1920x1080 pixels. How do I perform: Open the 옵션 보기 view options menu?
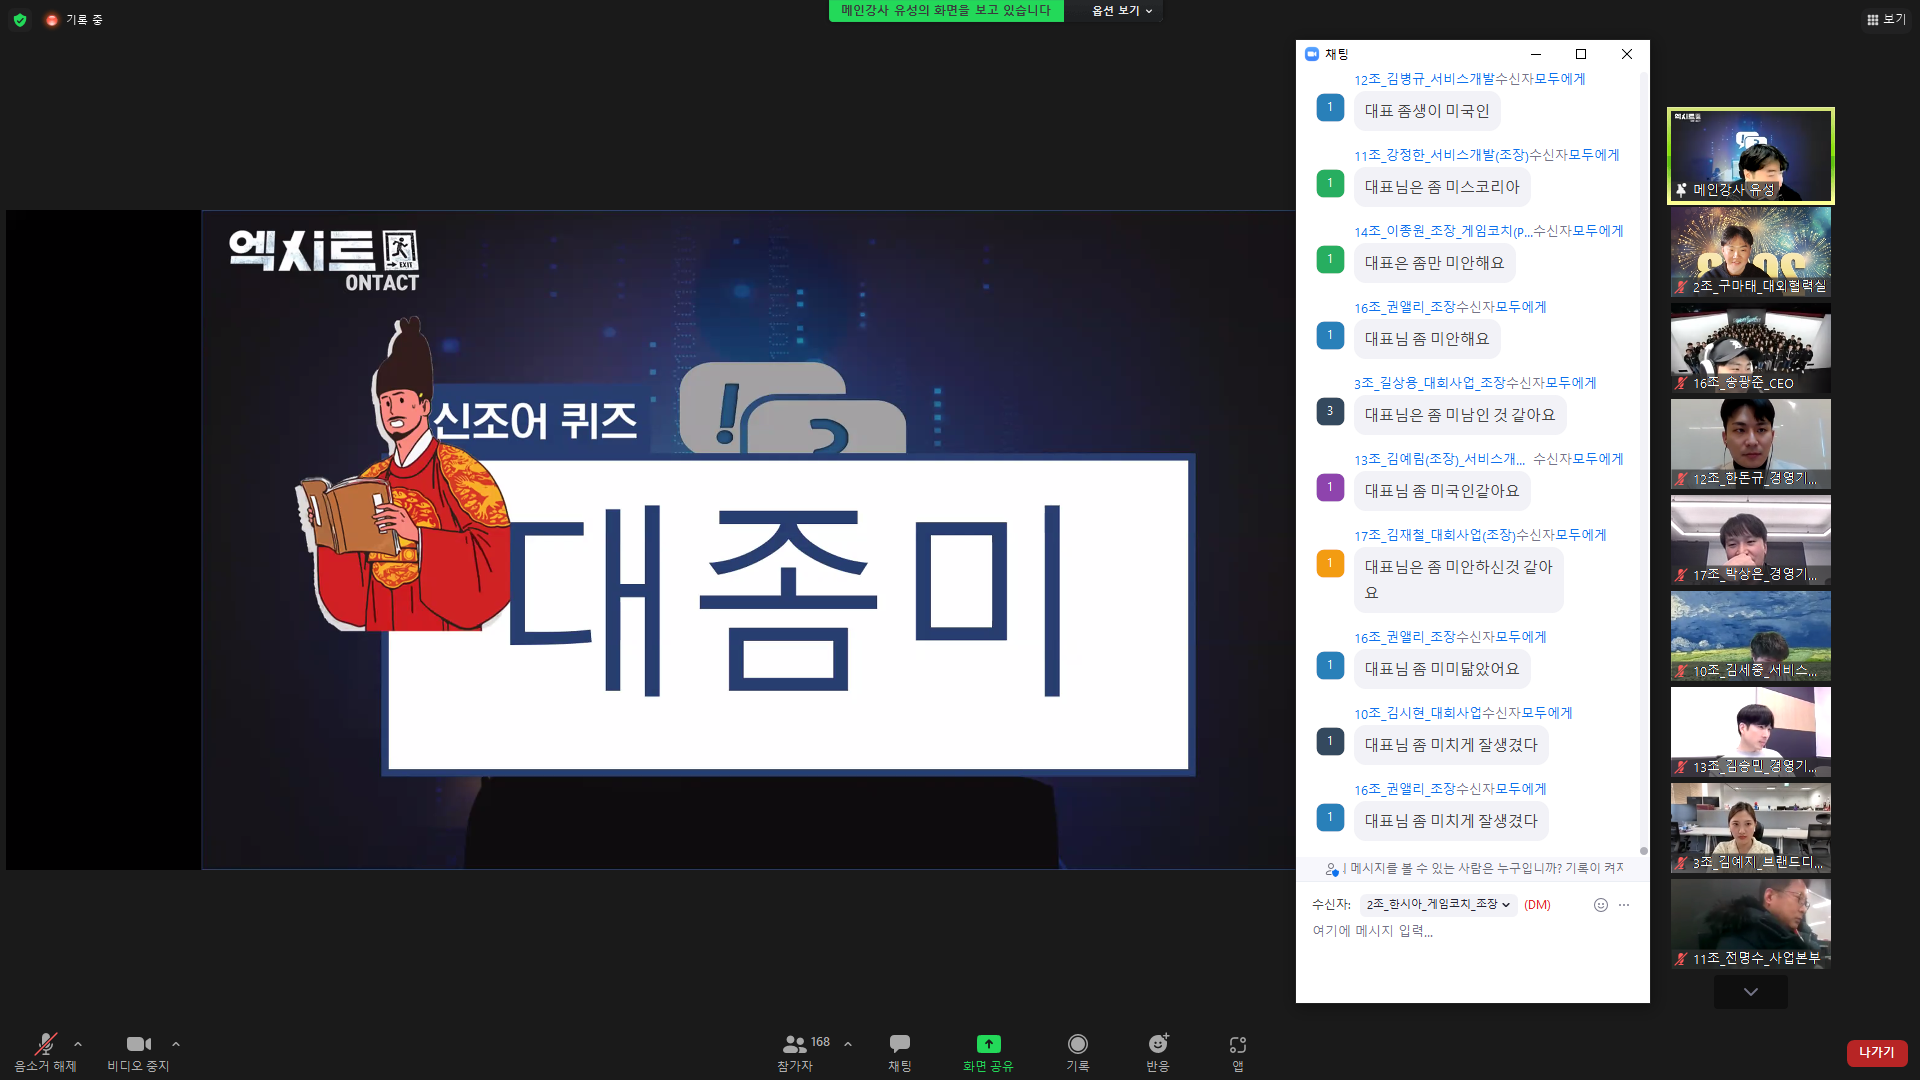1122,11
